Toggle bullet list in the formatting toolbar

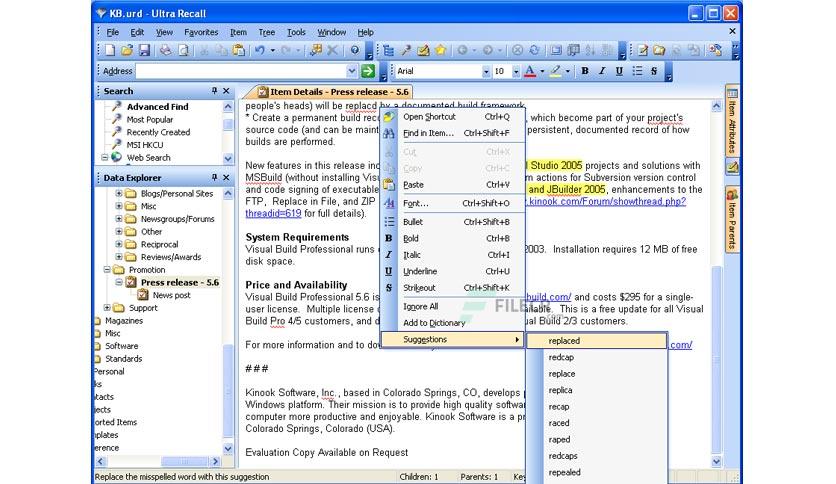[637, 71]
